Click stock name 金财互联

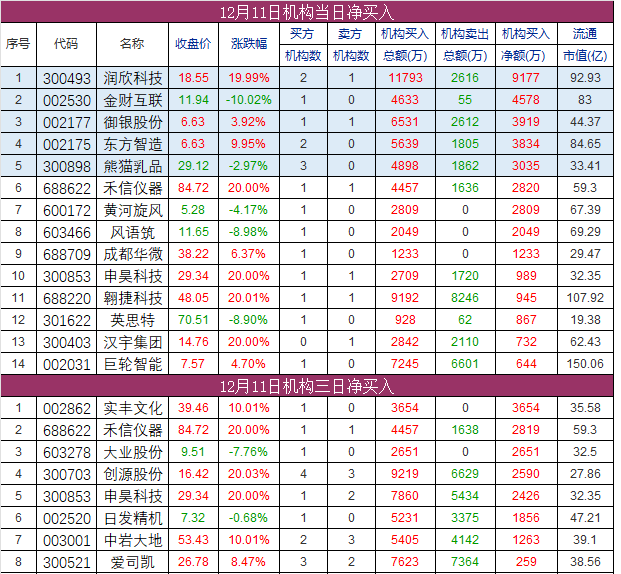click(x=133, y=100)
